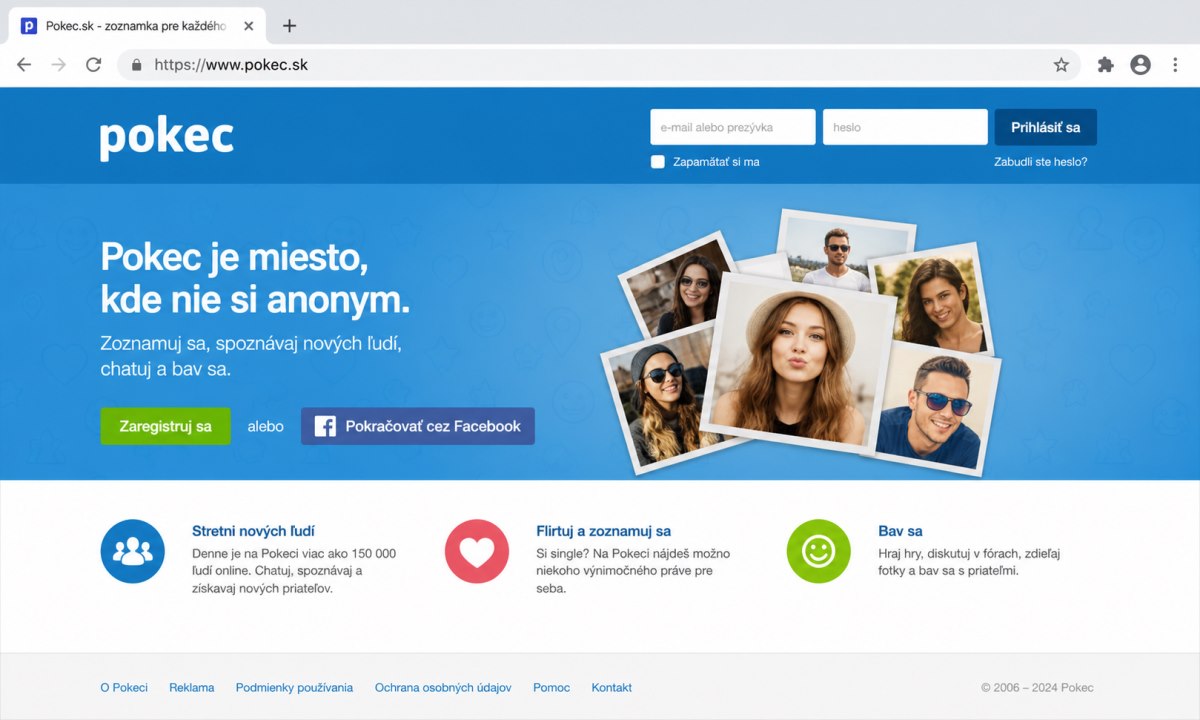Viewport: 1200px width, 720px height.
Task: Click the Flirtuj a zoznamuj sa heading
Action: [x=603, y=531]
